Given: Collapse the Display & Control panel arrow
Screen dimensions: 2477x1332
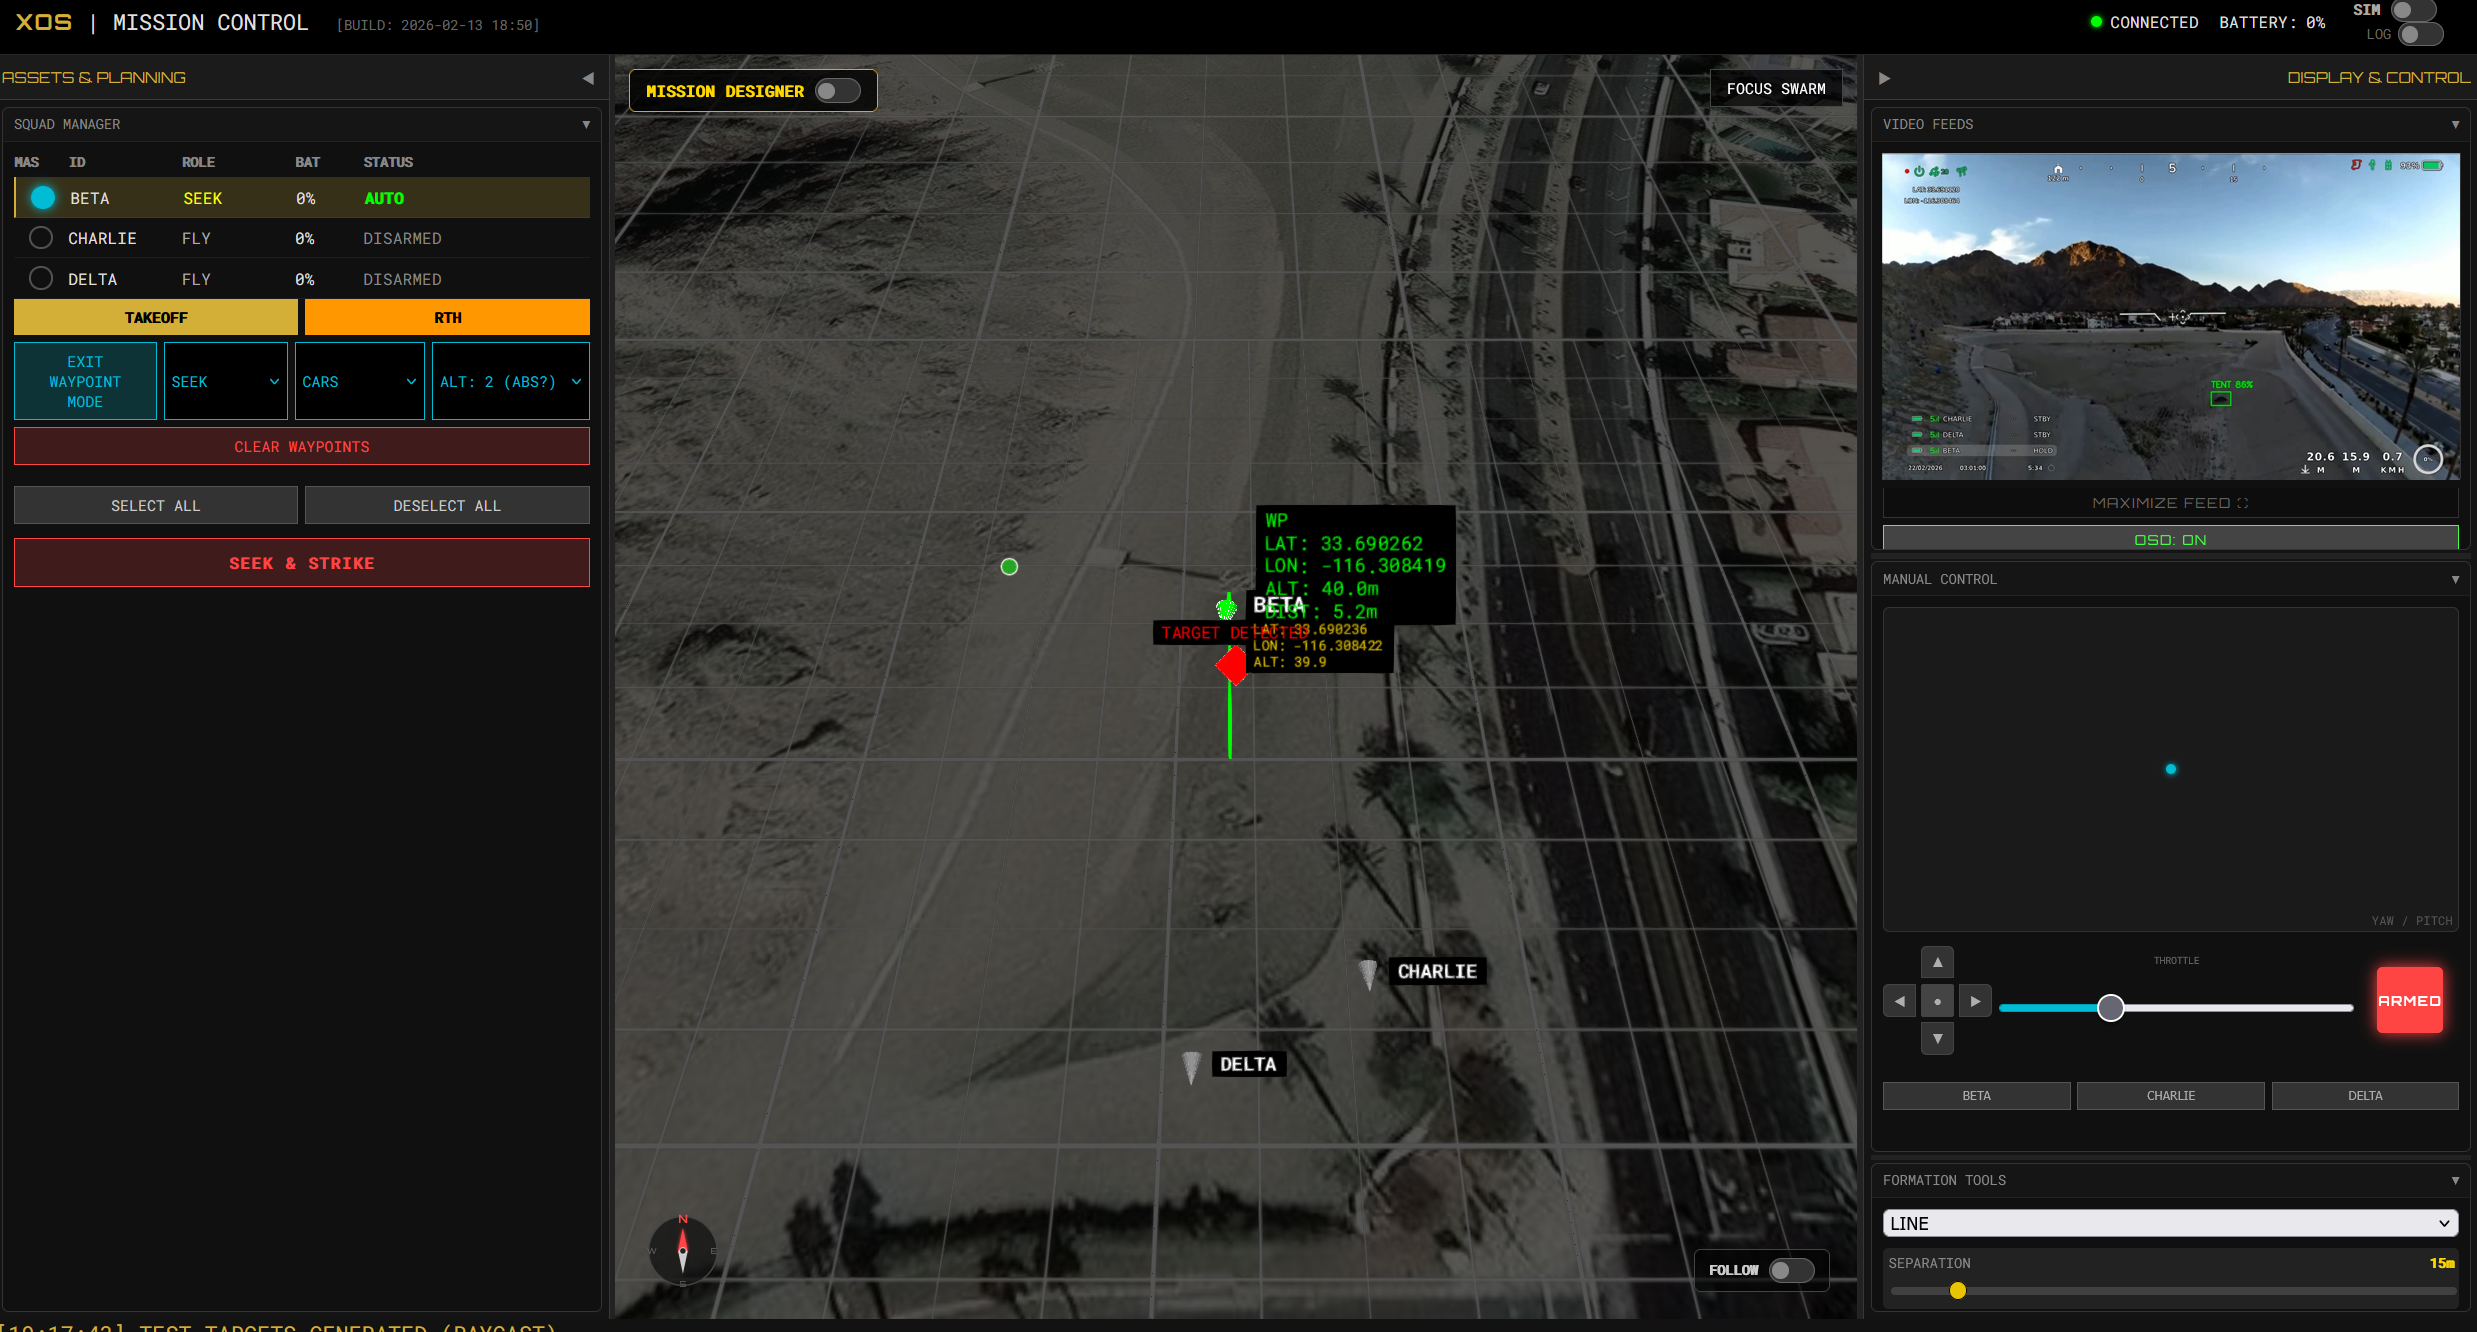Looking at the screenshot, I should [1884, 78].
